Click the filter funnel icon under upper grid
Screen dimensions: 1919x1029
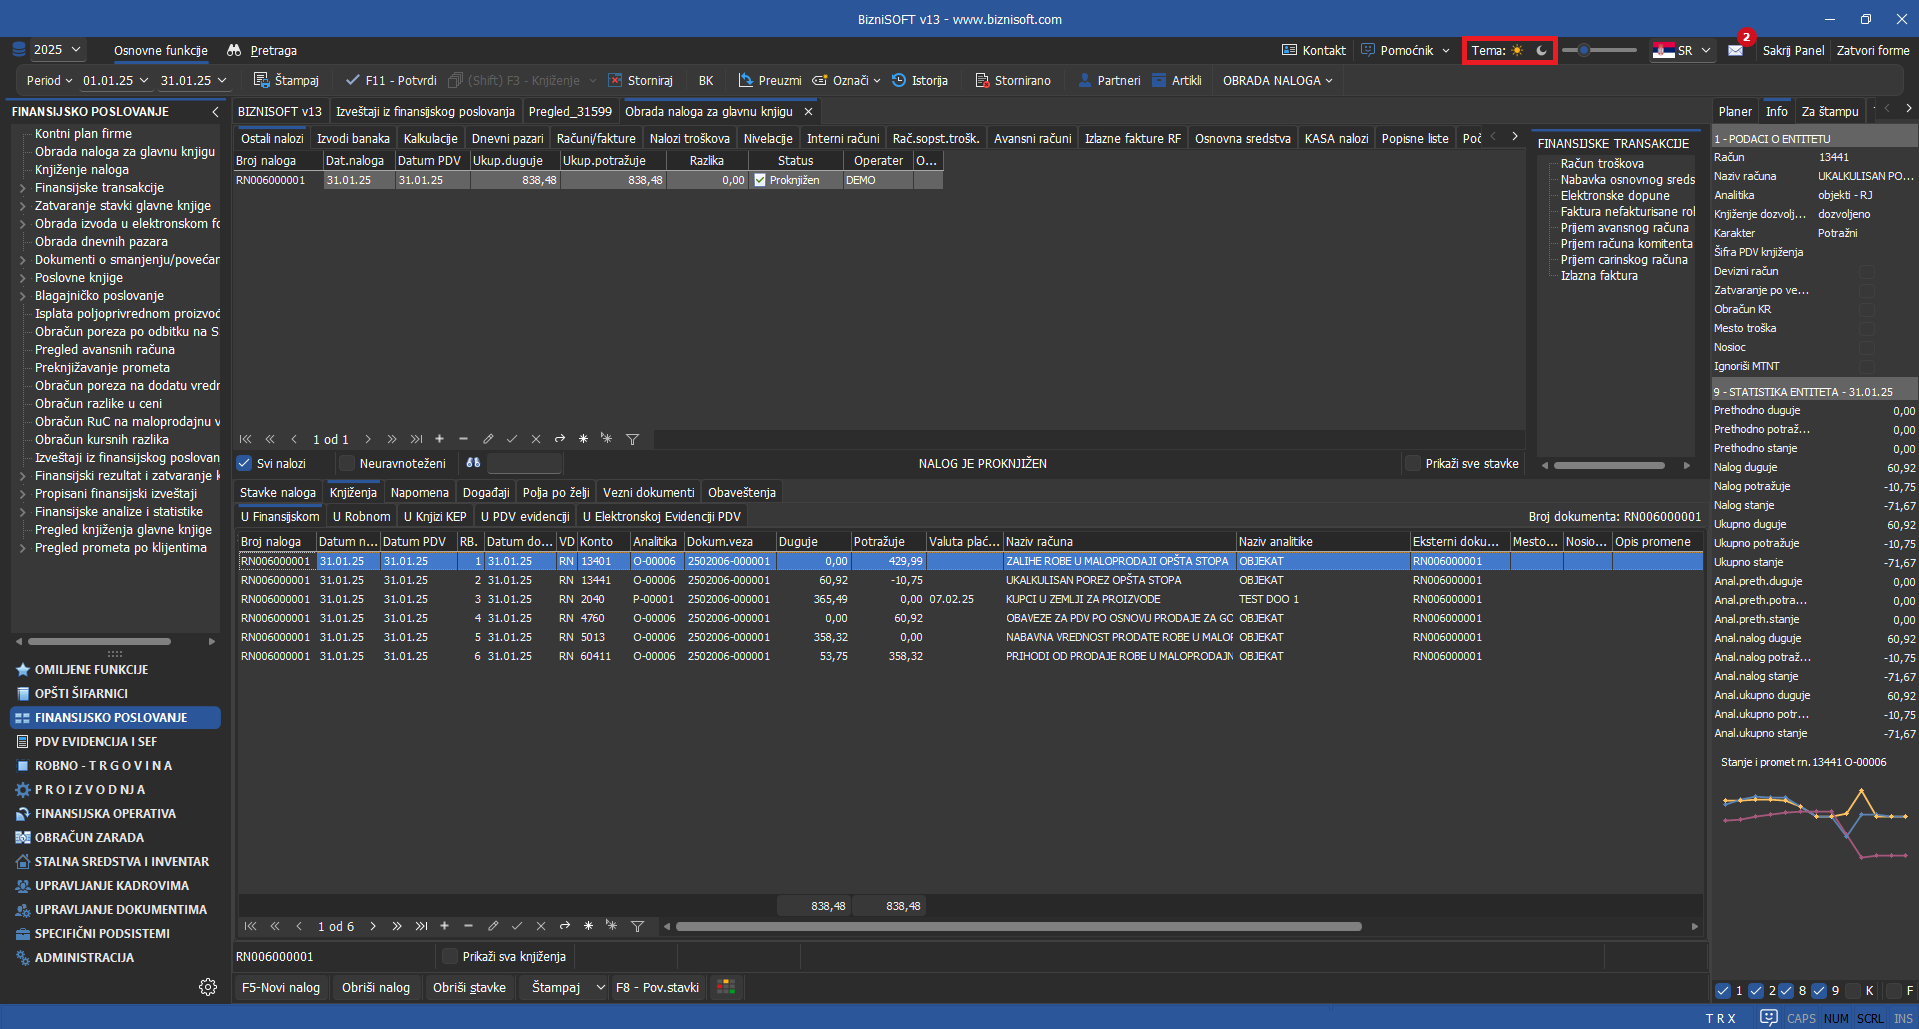point(632,439)
